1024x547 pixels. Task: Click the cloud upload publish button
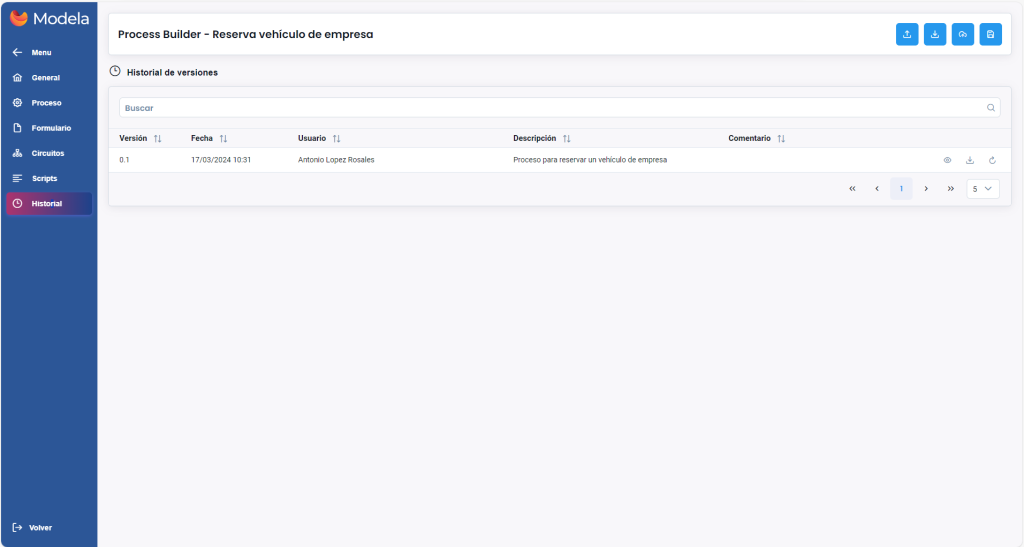(962, 34)
